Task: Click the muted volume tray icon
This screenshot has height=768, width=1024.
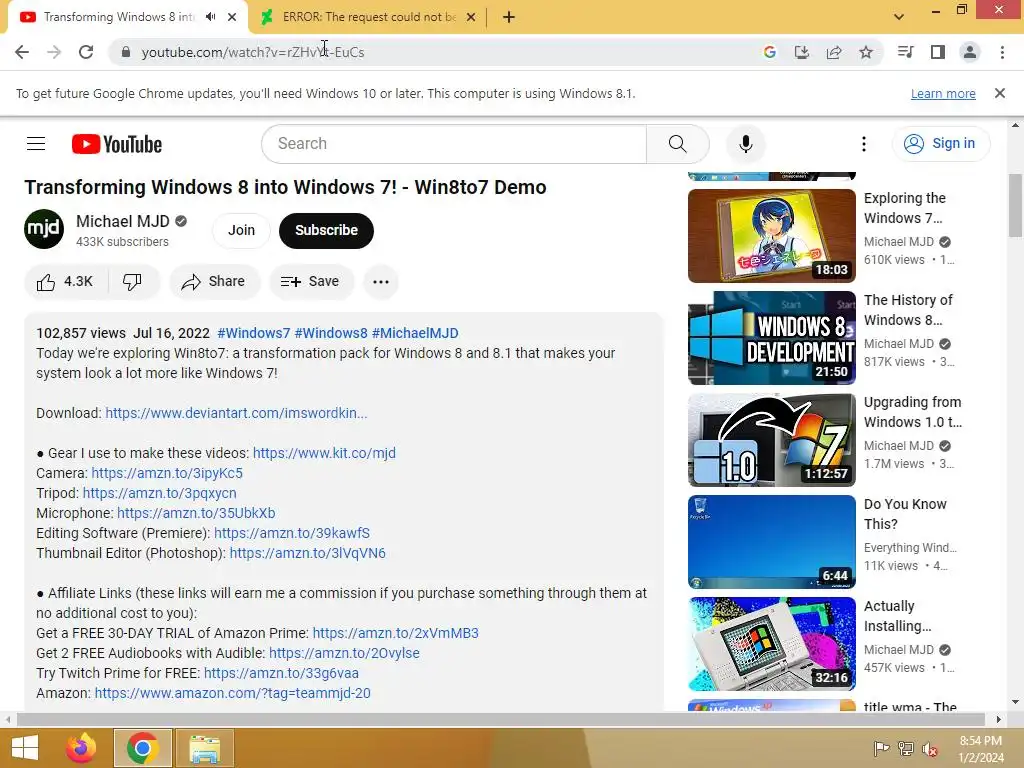Action: click(x=930, y=749)
